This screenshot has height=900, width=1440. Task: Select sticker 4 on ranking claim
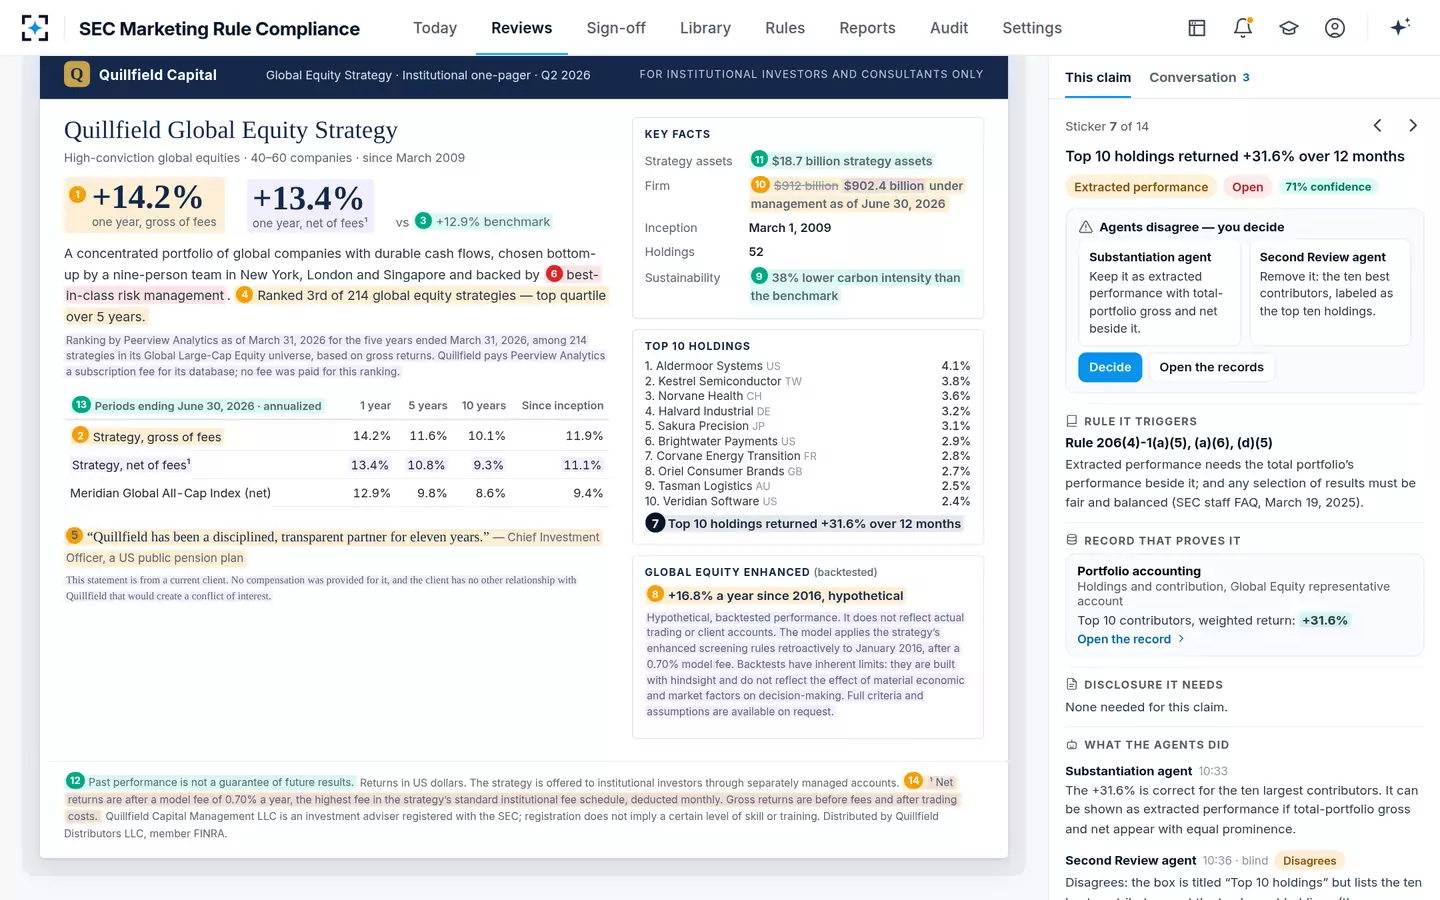244,295
